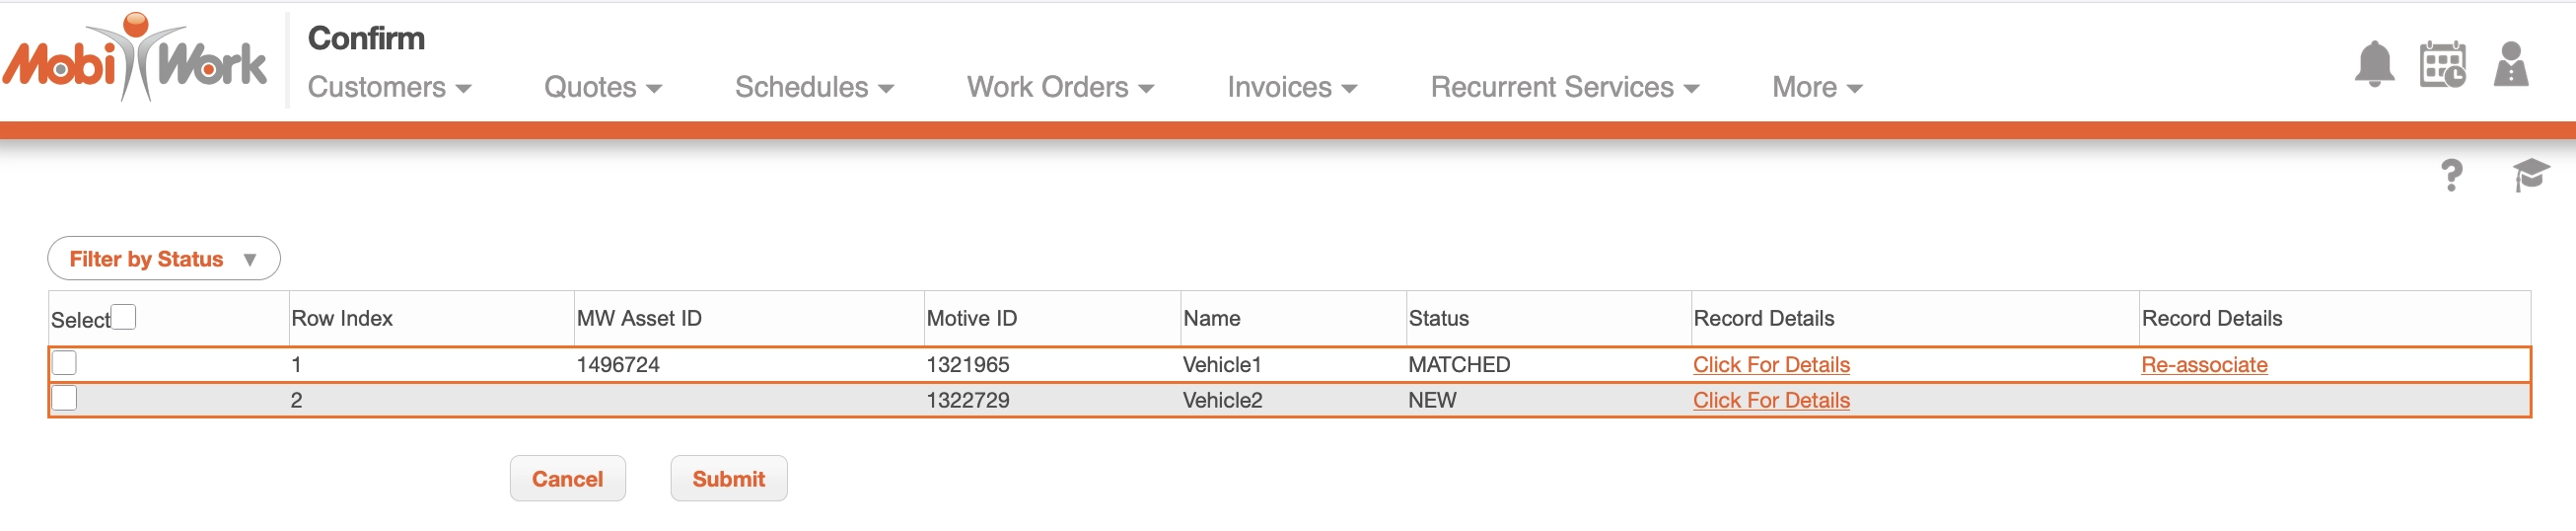Check the box for Vehicle1 row
Viewport: 2576px width, 531px height.
64,363
